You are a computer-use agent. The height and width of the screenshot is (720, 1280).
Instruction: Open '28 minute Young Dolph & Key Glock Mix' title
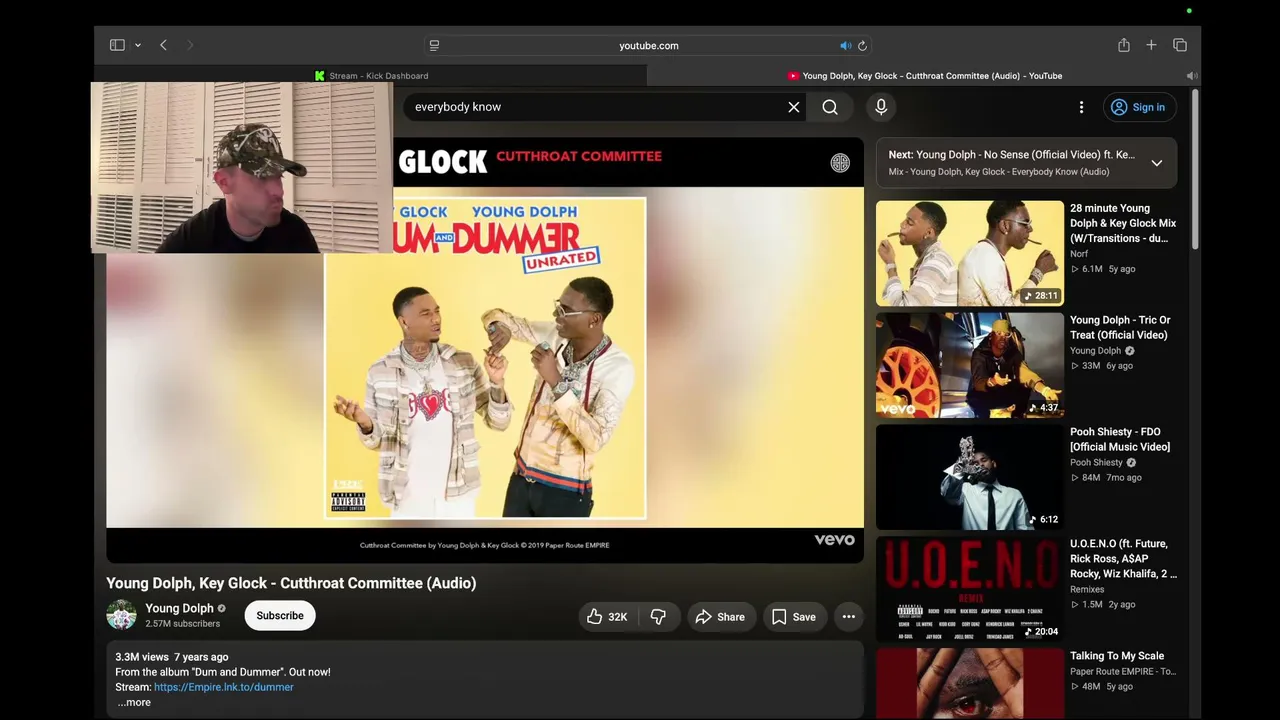pos(1123,223)
